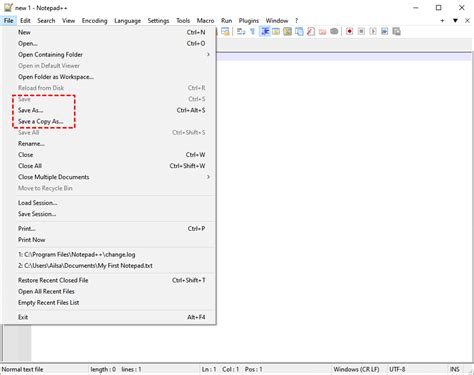Open the Settings menu
This screenshot has height=375, width=474.
tap(158, 21)
